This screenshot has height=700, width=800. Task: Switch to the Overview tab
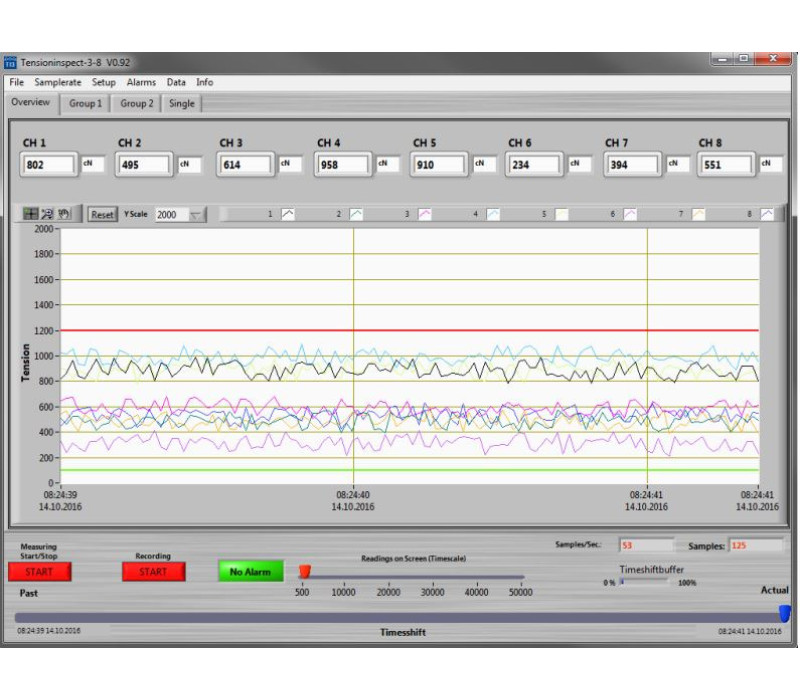pos(31,102)
